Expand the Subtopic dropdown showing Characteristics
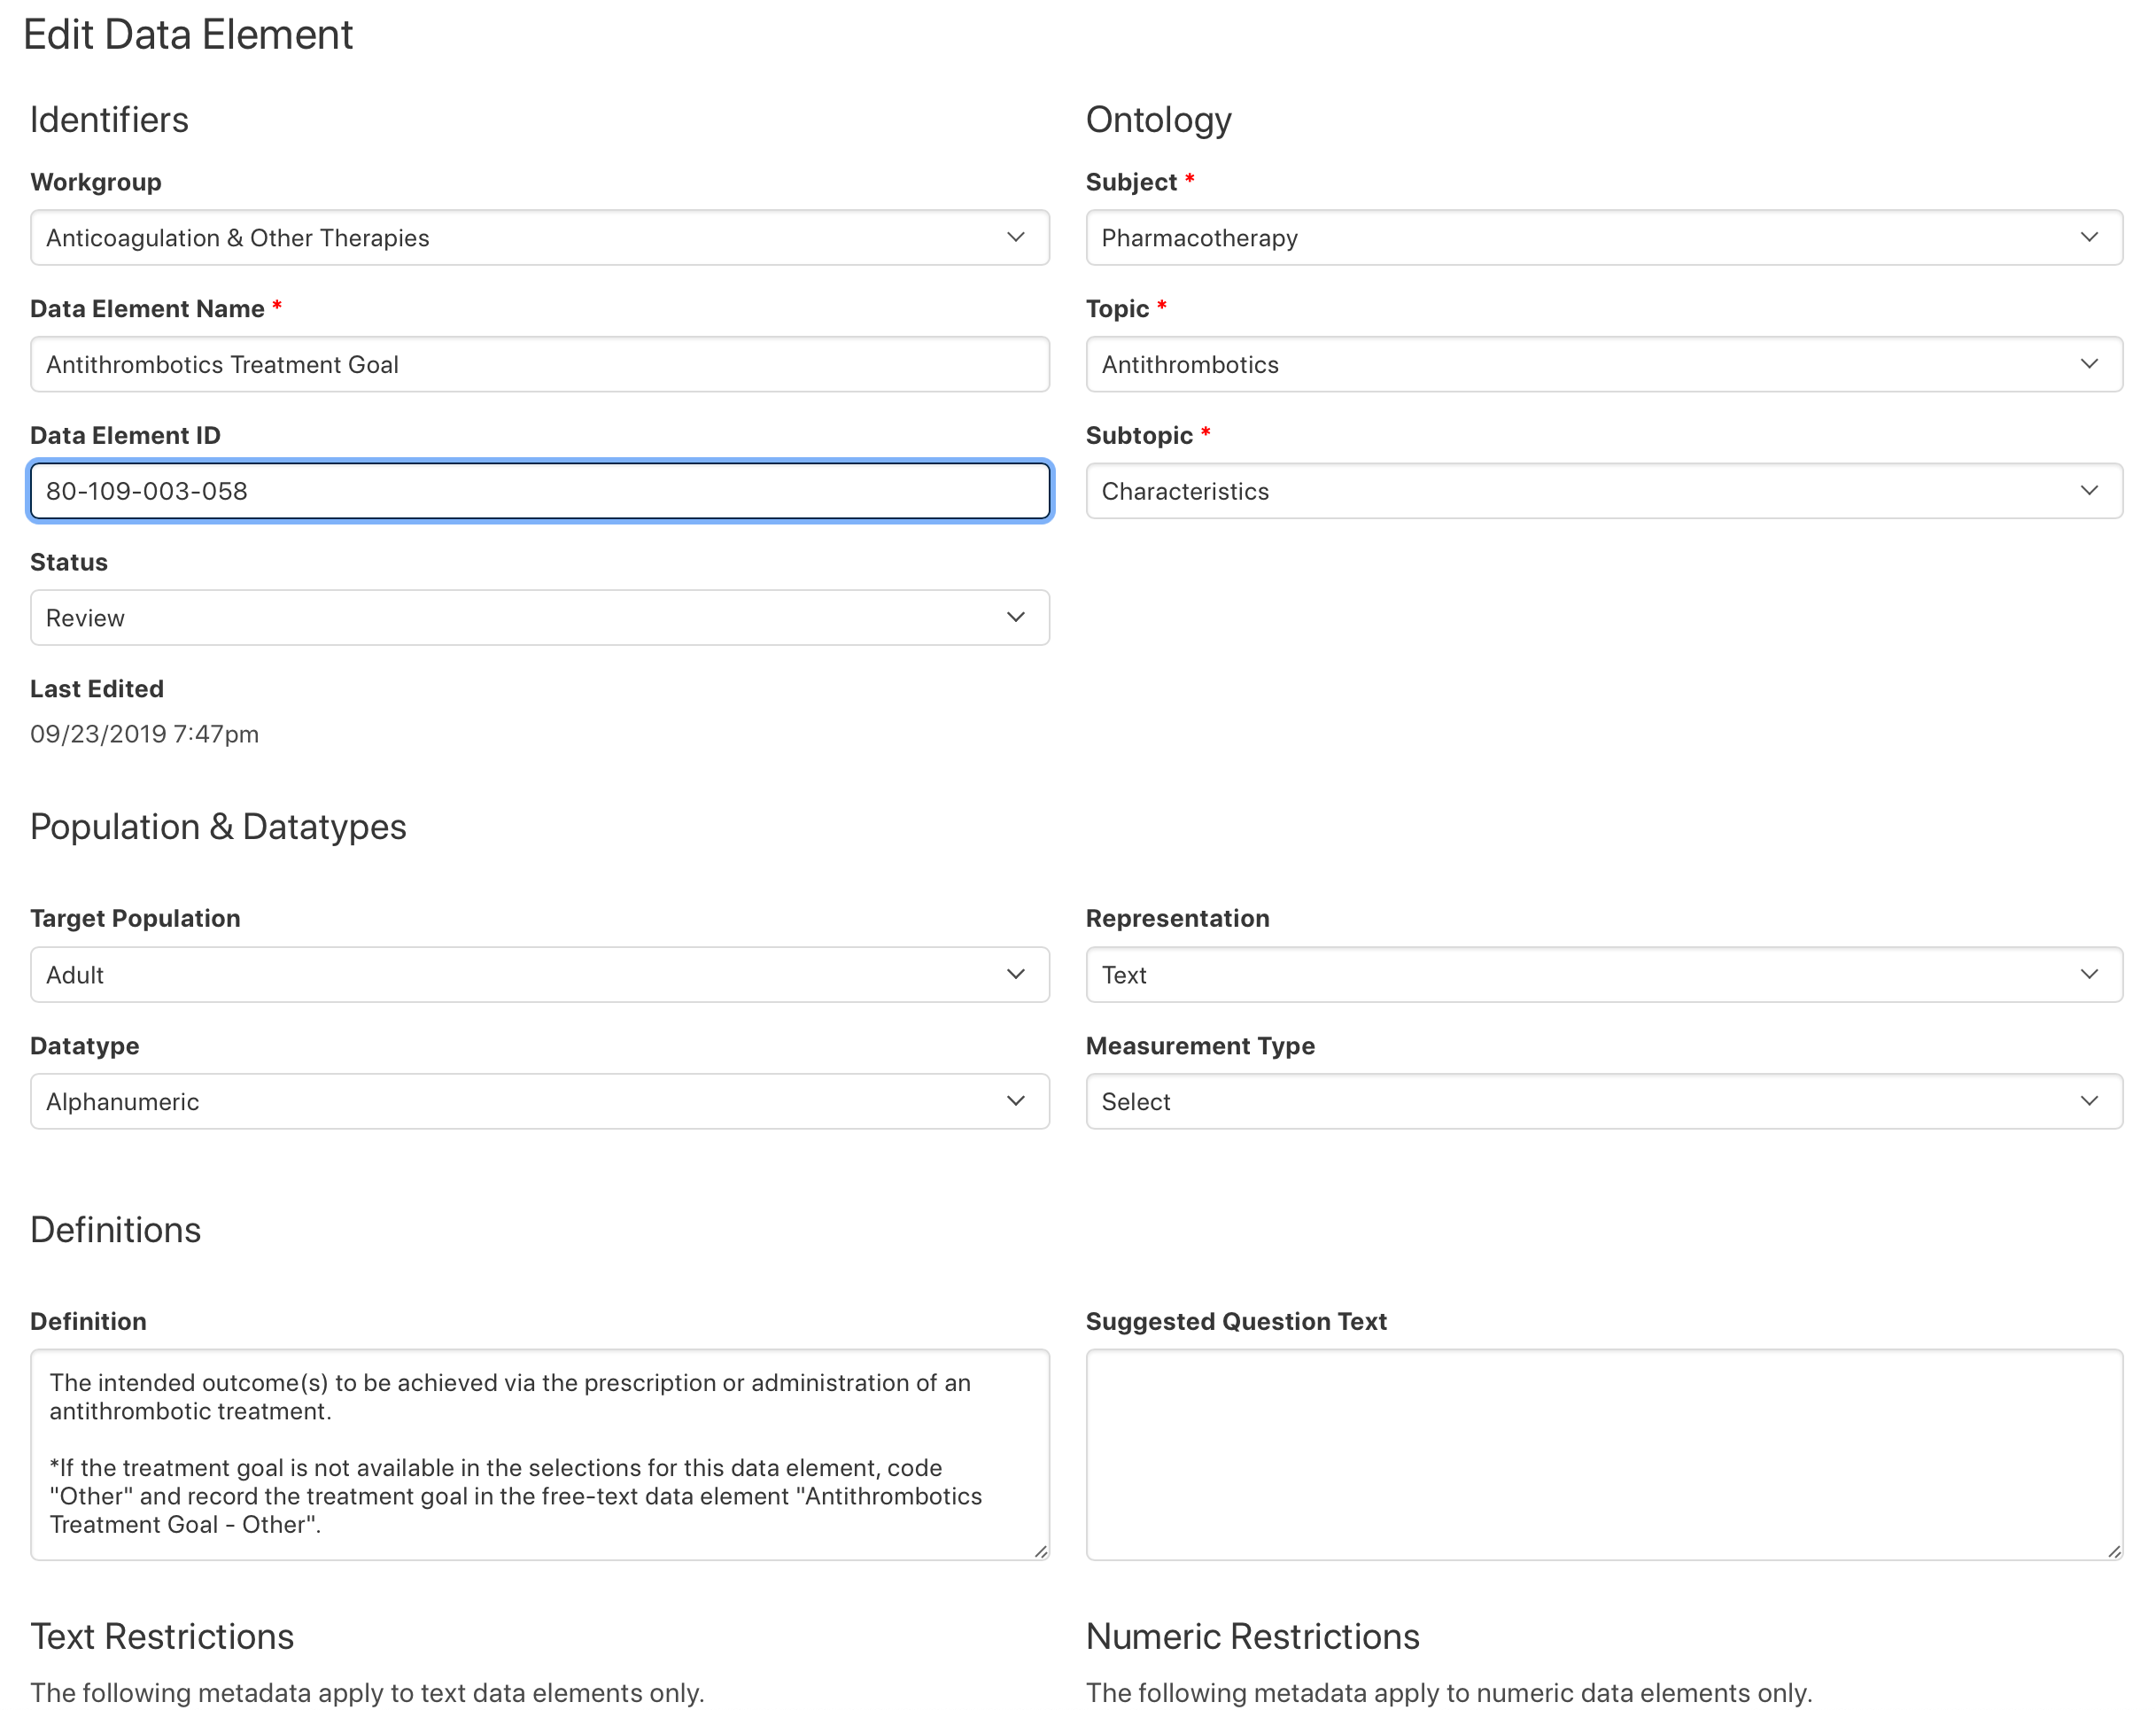This screenshot has height=1710, width=2156. [x=1602, y=491]
